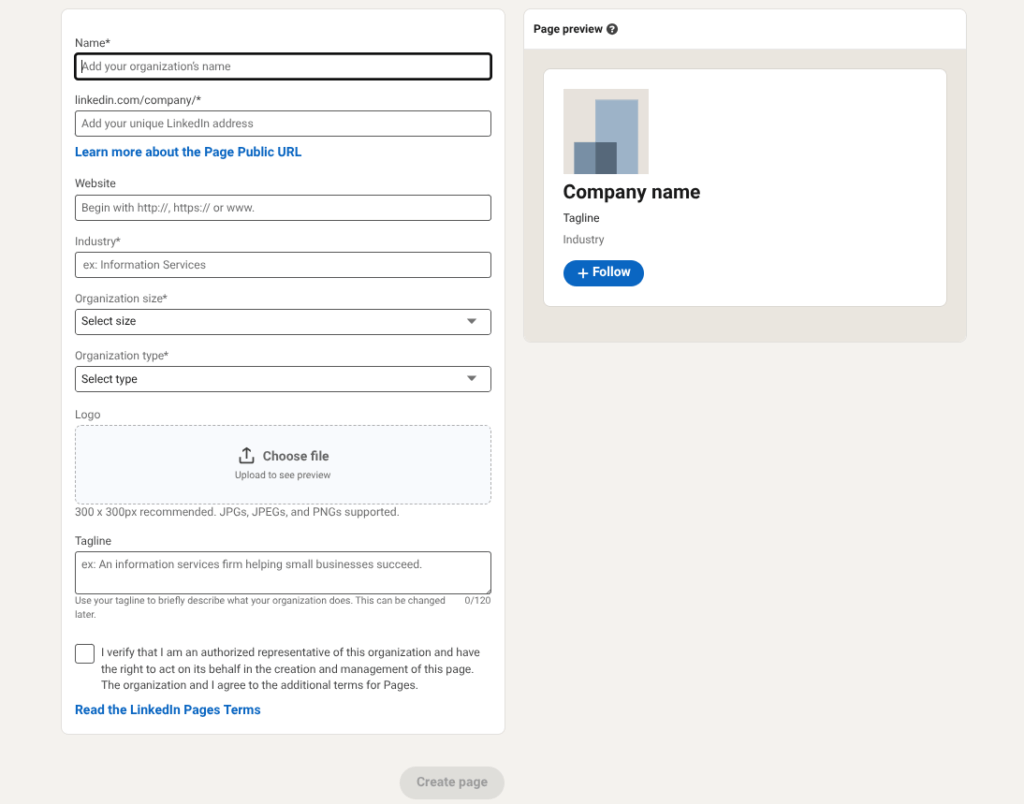
Task: Check the authorized representative verification checkbox
Action: click(84, 653)
